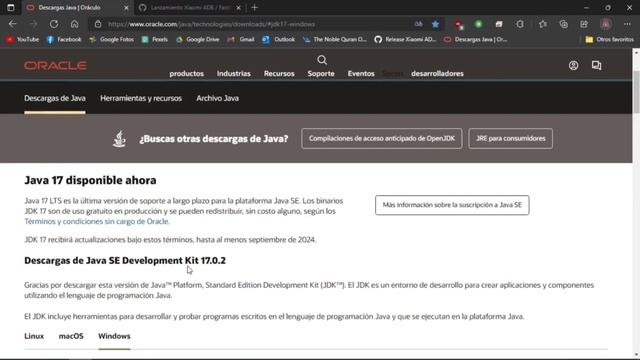Open the Oracle account user icon

point(573,65)
